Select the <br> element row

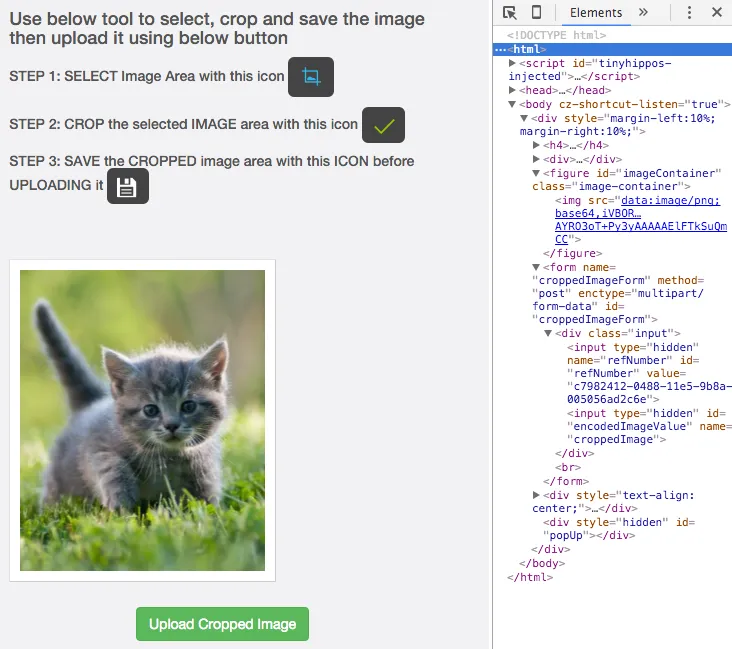568,467
